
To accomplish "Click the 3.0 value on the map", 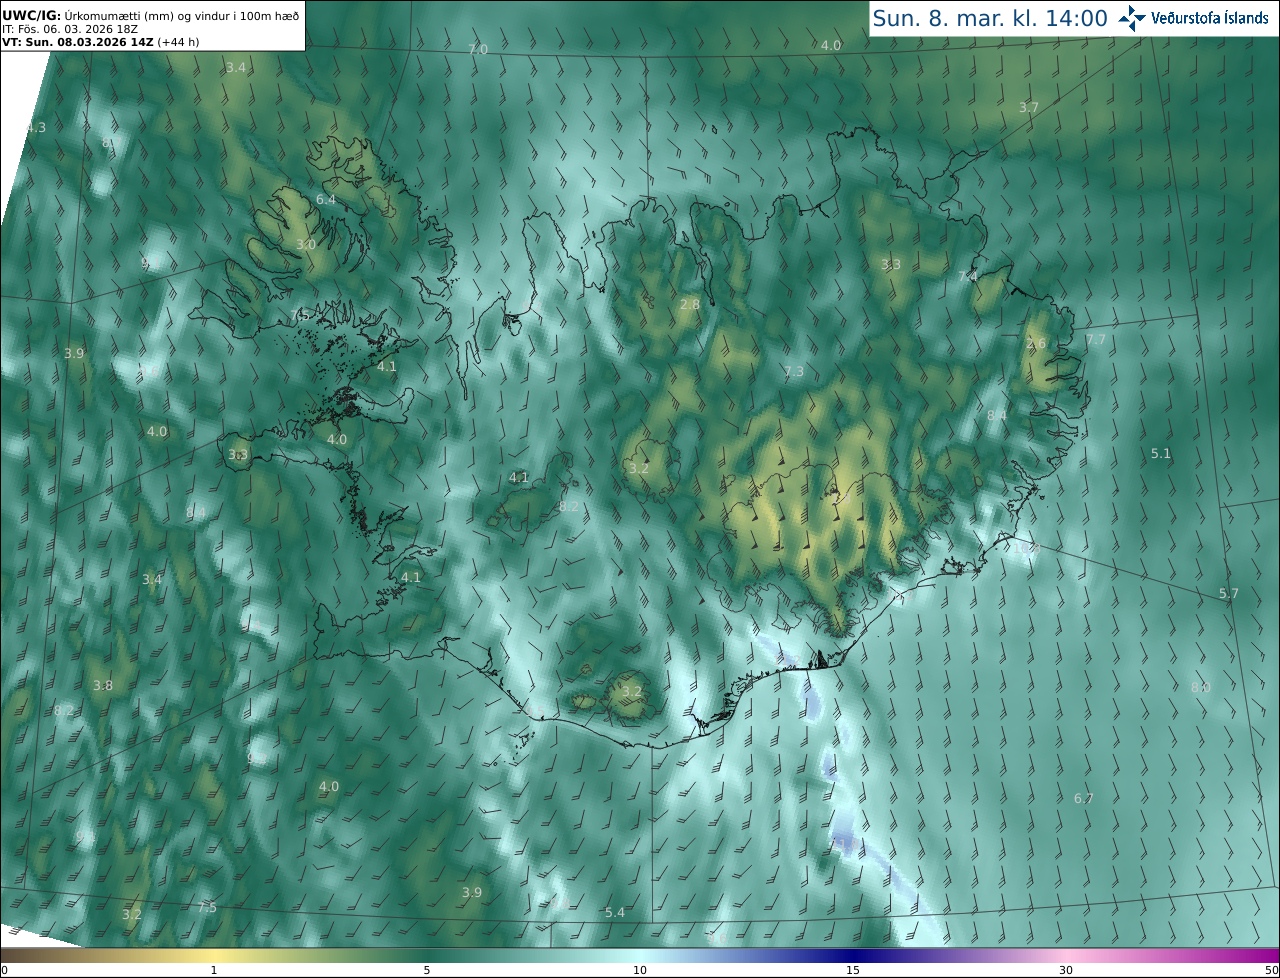I will [x=306, y=244].
